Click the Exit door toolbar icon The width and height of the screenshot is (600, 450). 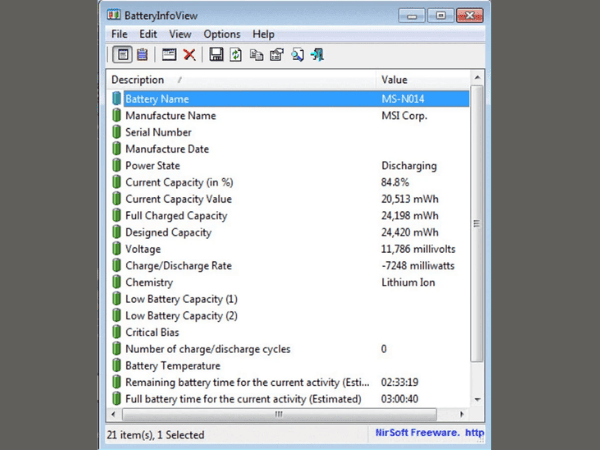tap(317, 55)
